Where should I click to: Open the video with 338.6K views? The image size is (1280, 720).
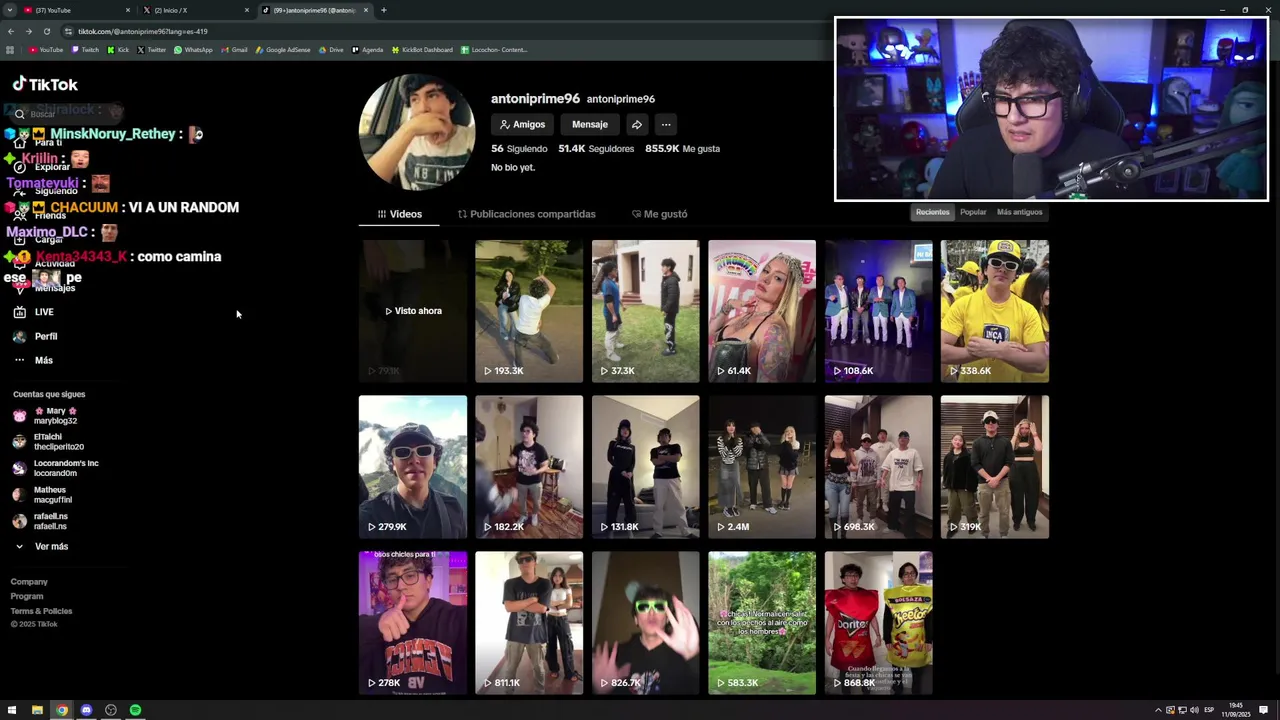995,311
